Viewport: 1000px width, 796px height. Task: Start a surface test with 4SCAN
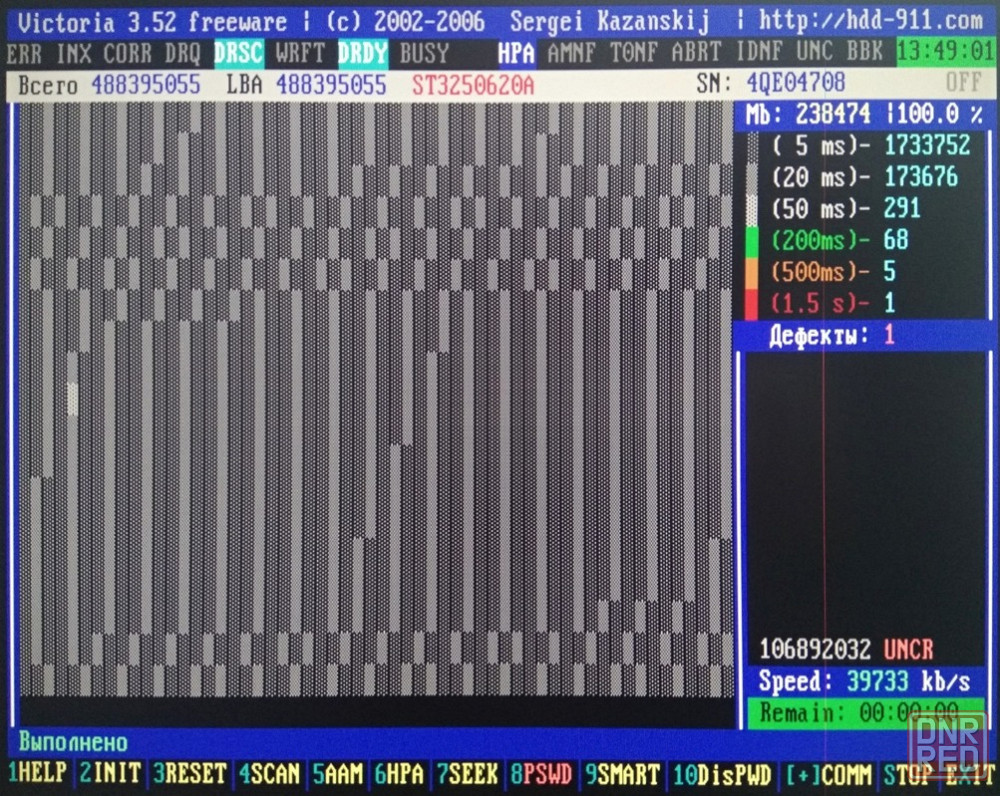click(269, 774)
